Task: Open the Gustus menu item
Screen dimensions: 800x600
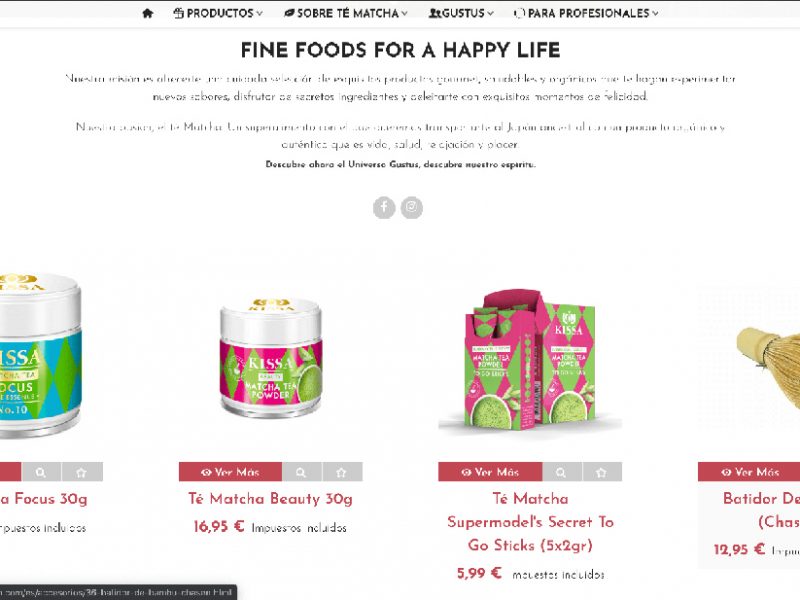Action: [x=461, y=13]
